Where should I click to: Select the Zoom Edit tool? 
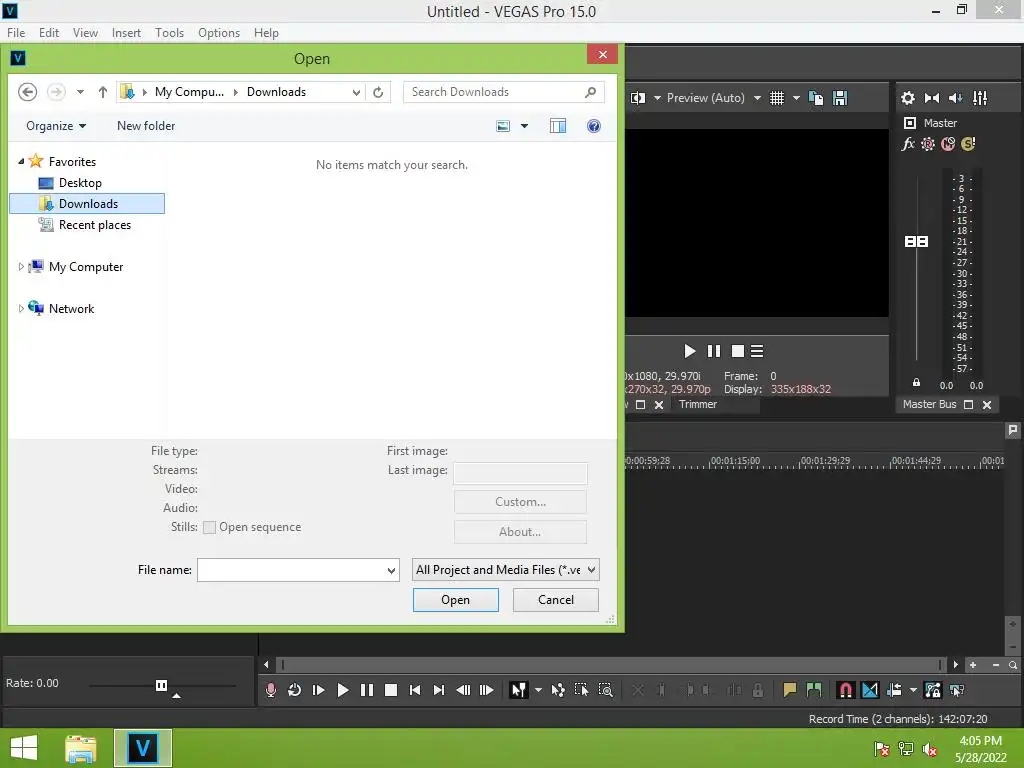[x=605, y=690]
